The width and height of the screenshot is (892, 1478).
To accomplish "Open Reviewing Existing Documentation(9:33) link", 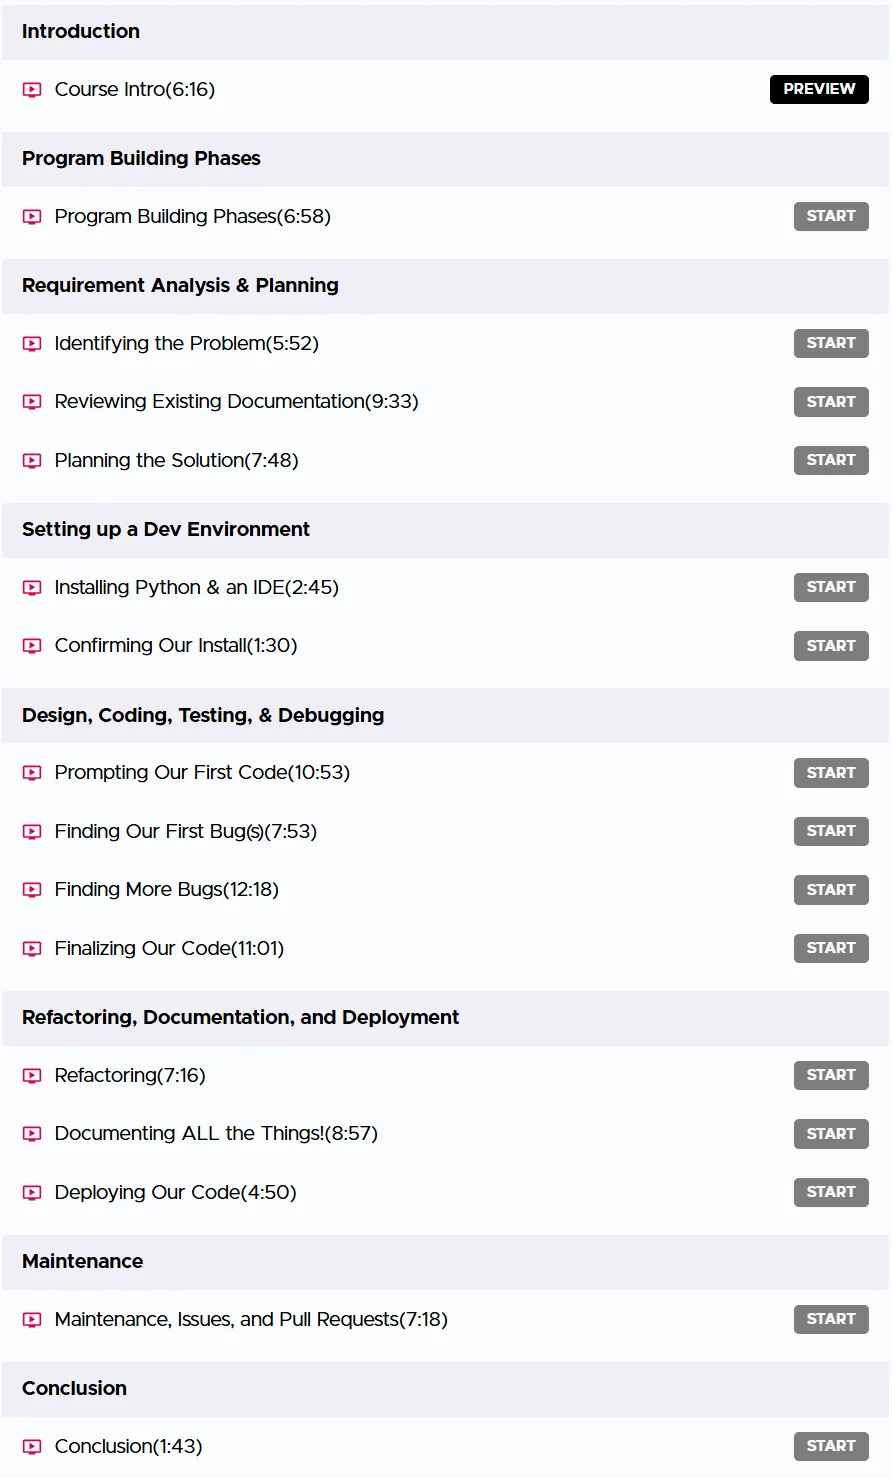I will pyautogui.click(x=237, y=402).
